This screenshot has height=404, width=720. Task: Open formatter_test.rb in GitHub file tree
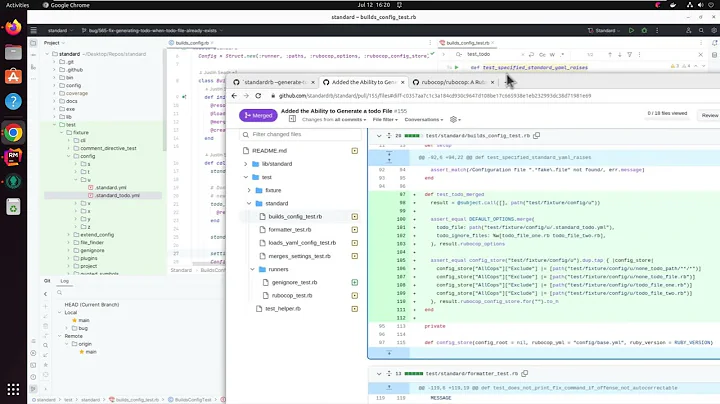289,230
